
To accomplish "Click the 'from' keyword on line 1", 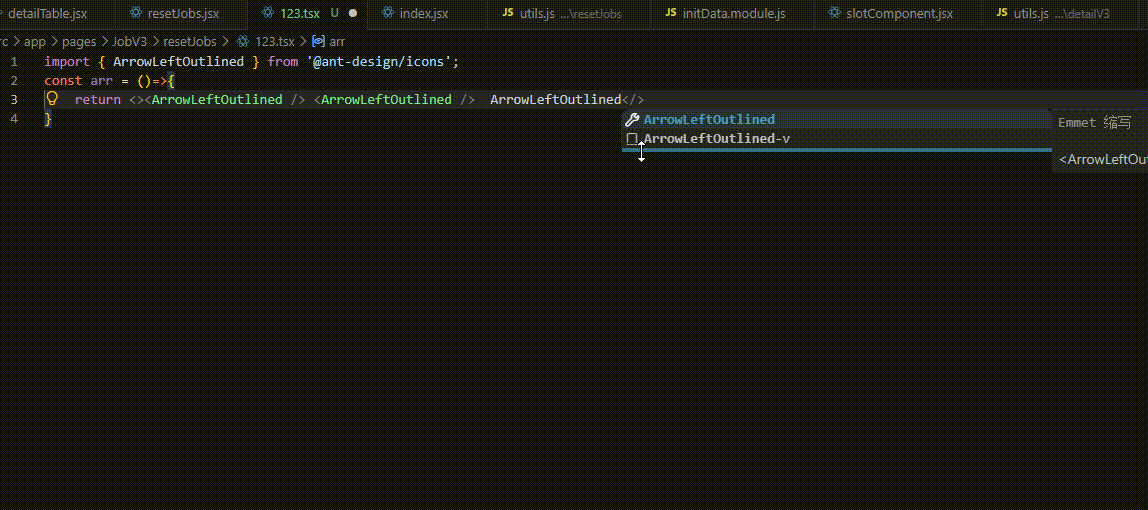I will click(283, 61).
